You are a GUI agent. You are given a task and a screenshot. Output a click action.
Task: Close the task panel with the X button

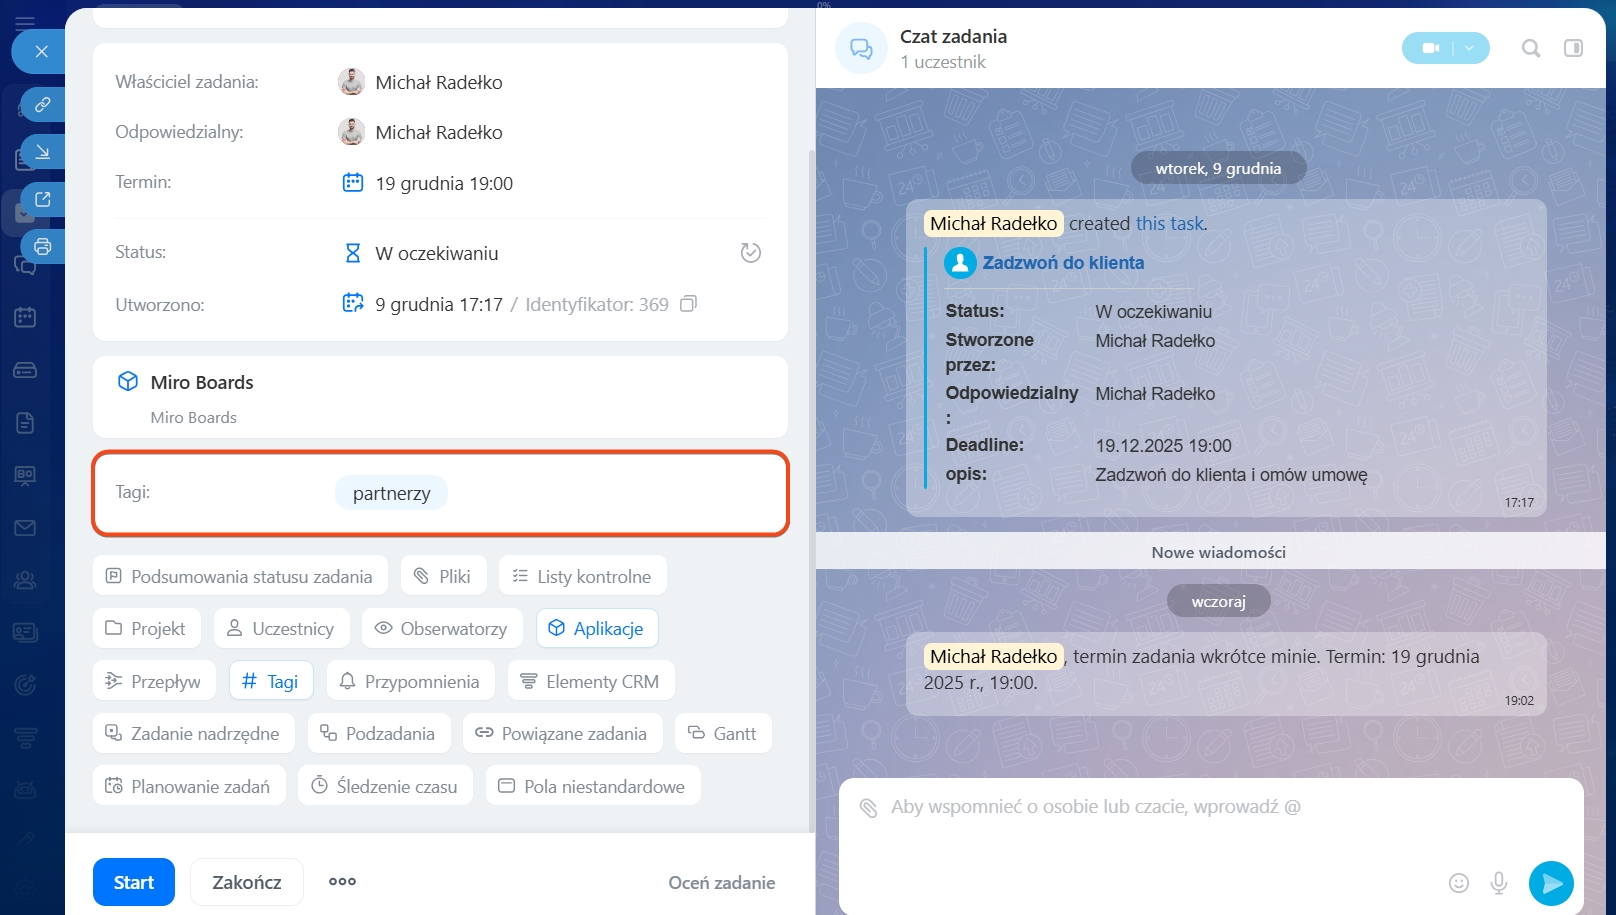click(41, 51)
